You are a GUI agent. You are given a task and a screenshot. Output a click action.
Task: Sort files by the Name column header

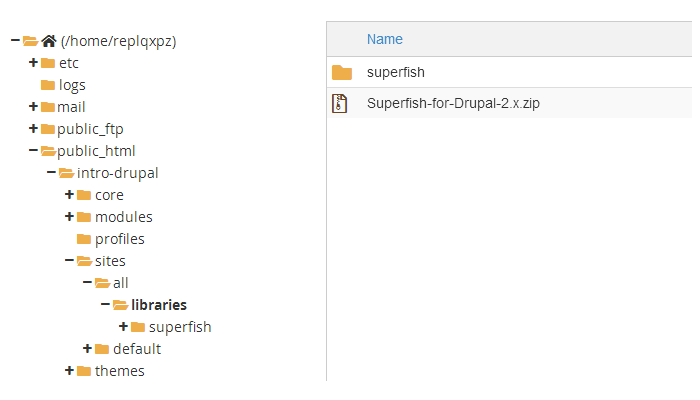coord(384,39)
